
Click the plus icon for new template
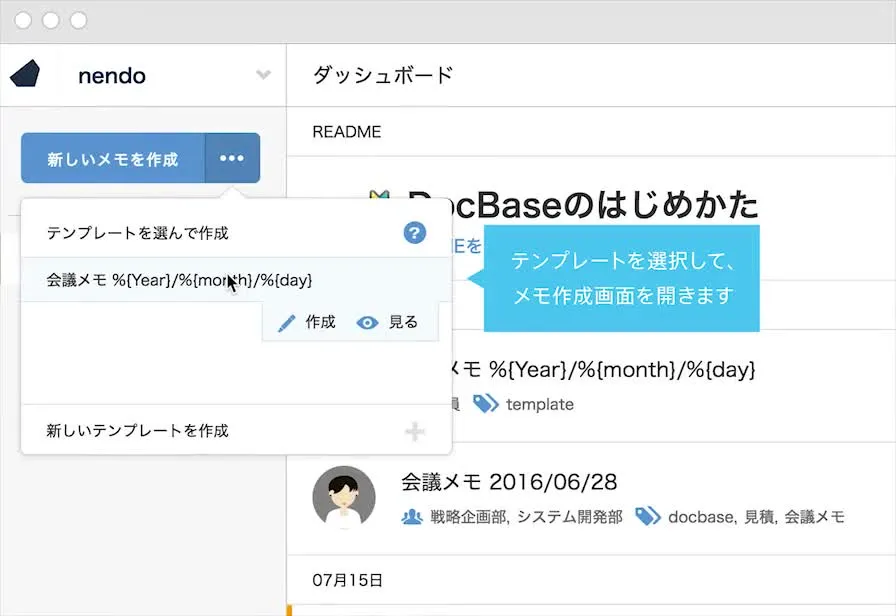click(x=415, y=431)
